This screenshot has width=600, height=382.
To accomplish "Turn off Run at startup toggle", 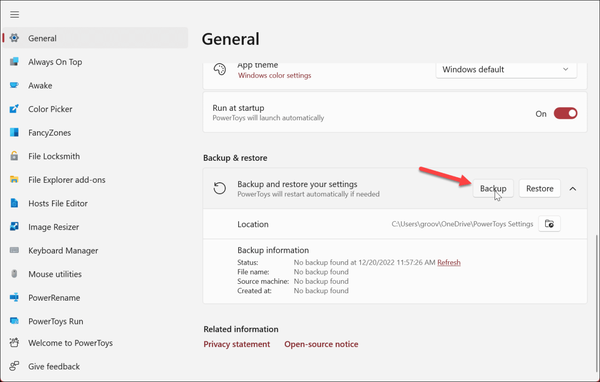I will coord(565,113).
